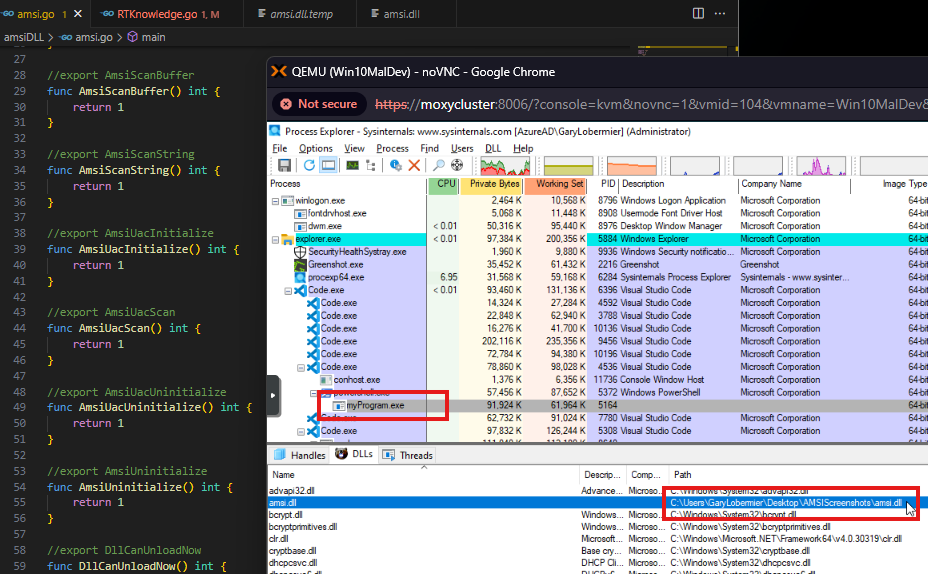Click the Not secure warning chip

coord(319,104)
